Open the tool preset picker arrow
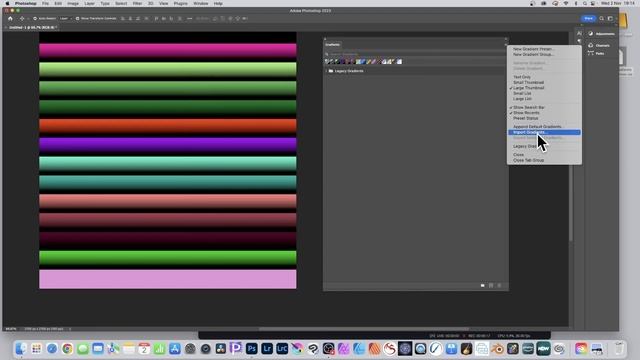 (28, 18)
